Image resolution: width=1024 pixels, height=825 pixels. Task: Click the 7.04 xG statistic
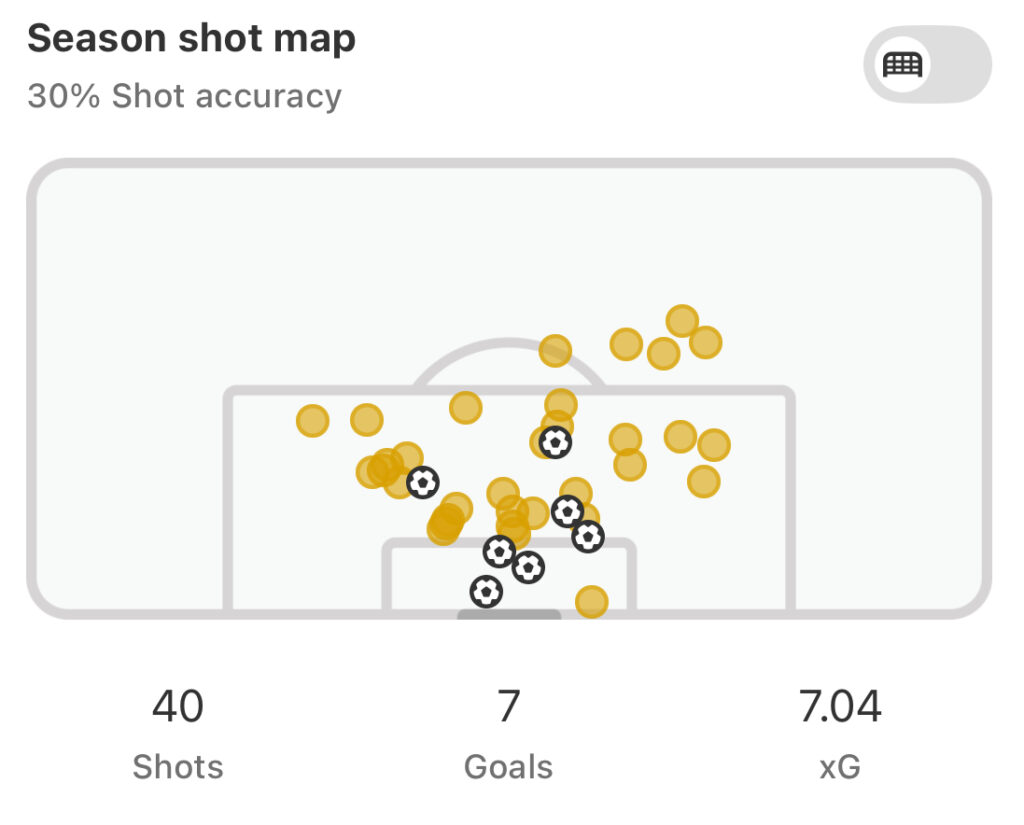(840, 734)
